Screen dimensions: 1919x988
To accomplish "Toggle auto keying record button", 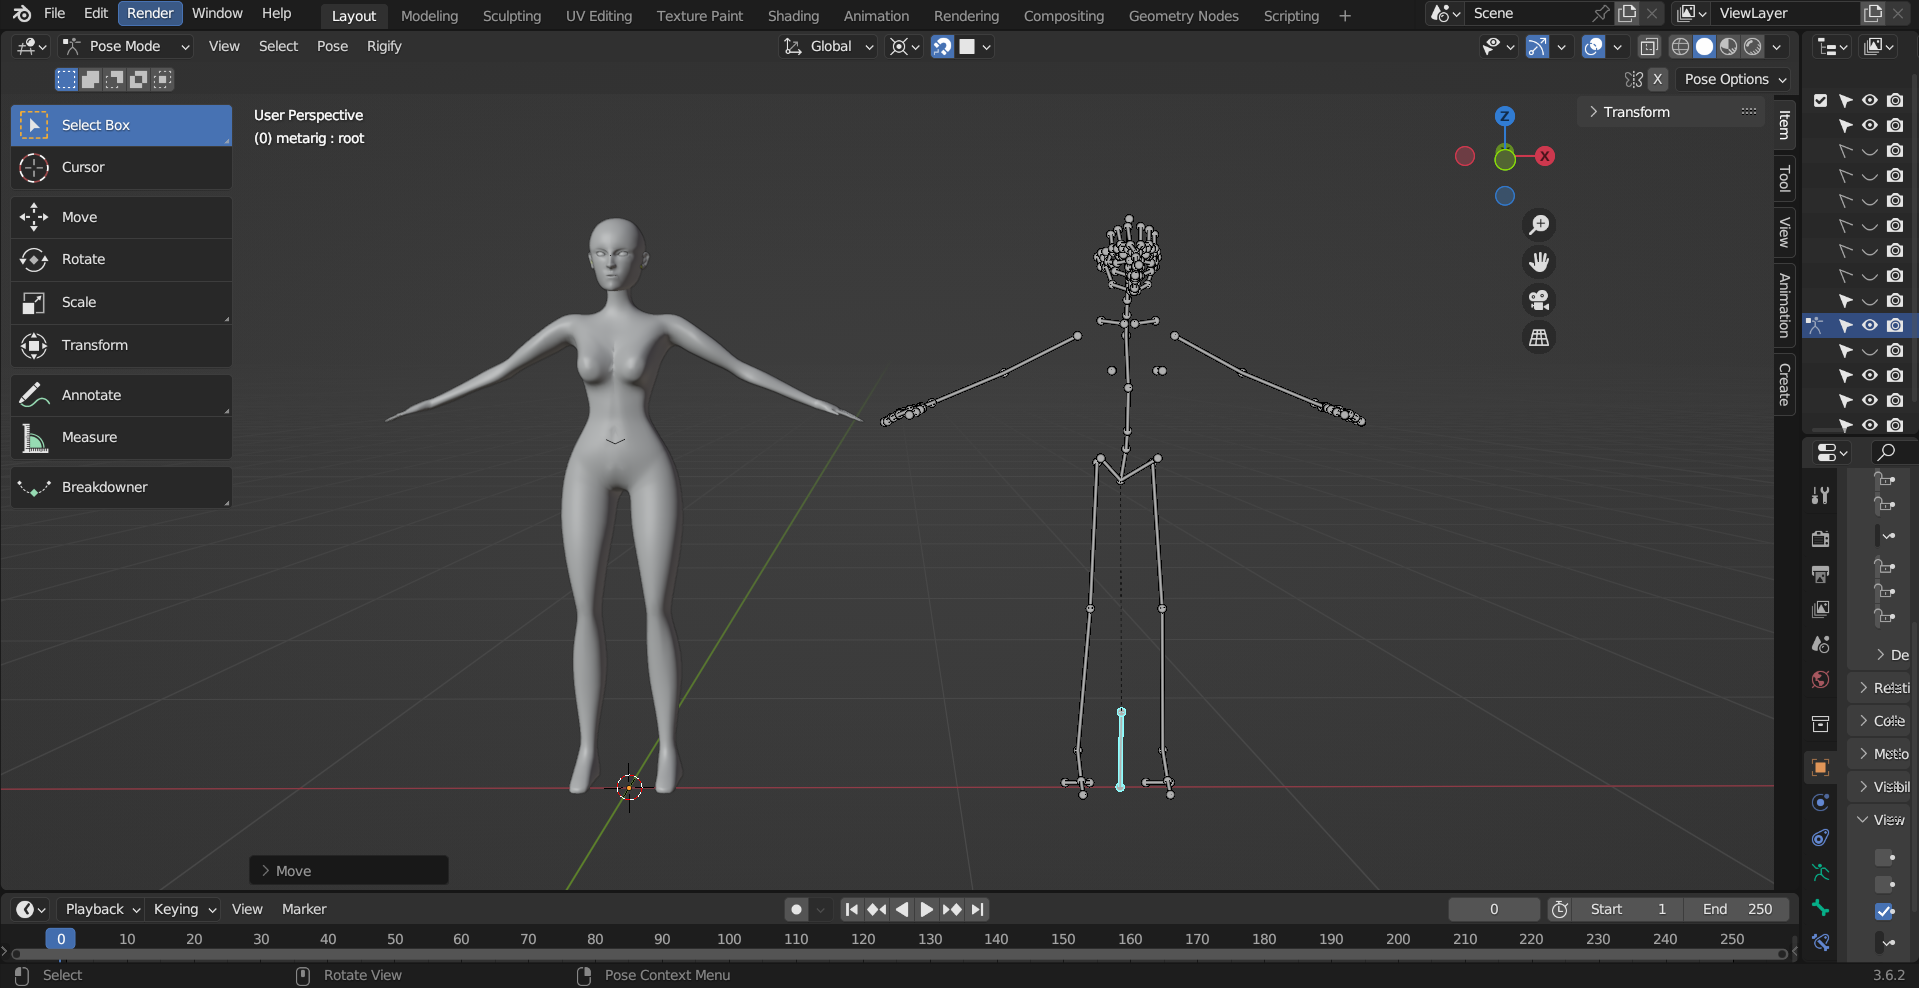I will coord(796,909).
